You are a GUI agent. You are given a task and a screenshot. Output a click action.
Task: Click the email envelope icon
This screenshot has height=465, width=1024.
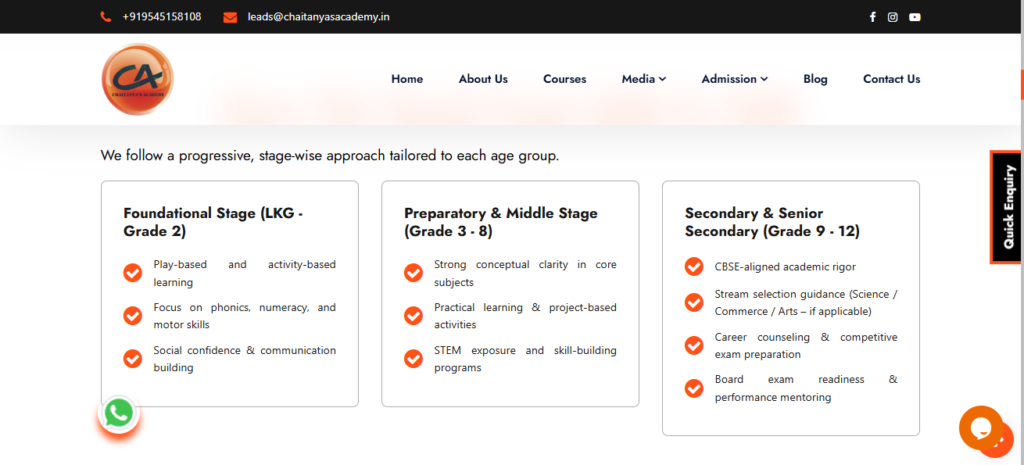tap(230, 17)
